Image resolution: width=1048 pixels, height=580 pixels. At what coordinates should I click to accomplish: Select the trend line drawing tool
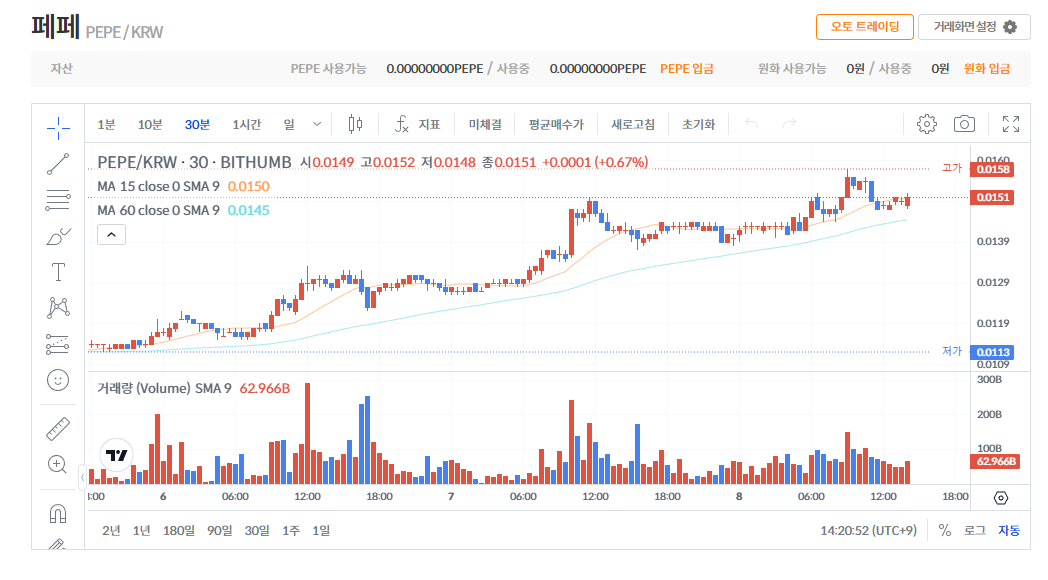click(58, 164)
